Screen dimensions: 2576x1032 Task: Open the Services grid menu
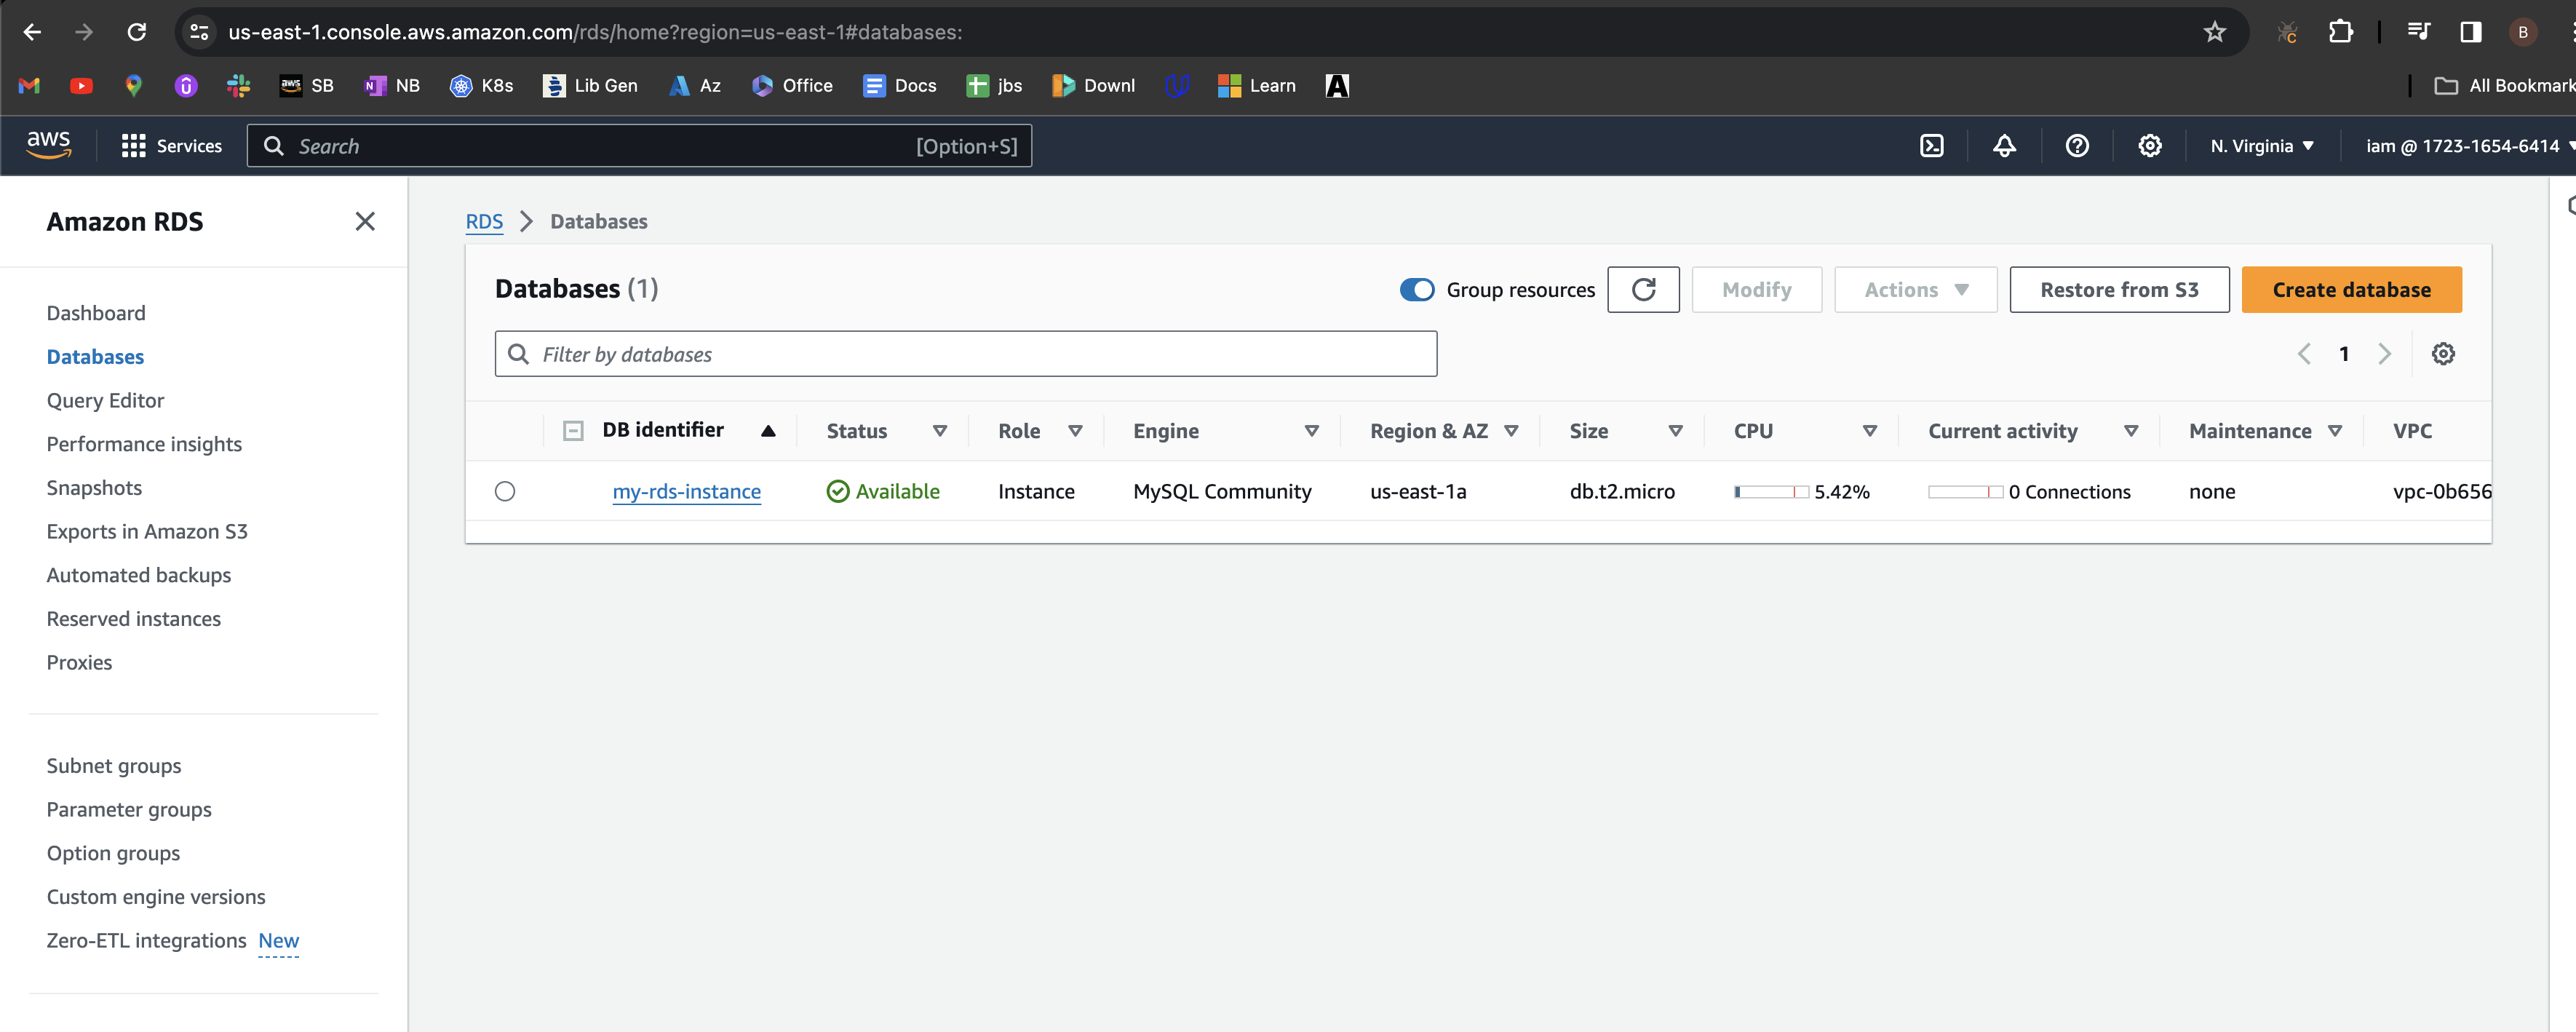coord(172,146)
